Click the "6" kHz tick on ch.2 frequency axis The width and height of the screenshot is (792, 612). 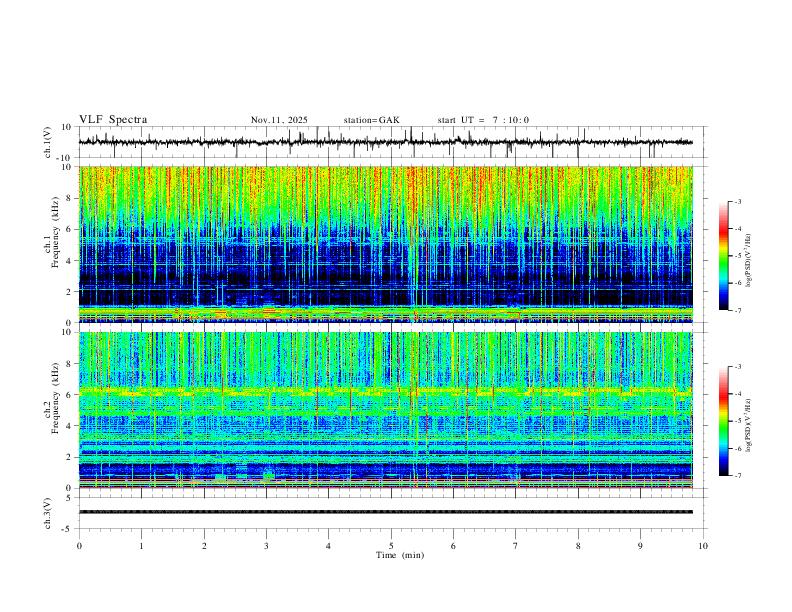(69, 395)
